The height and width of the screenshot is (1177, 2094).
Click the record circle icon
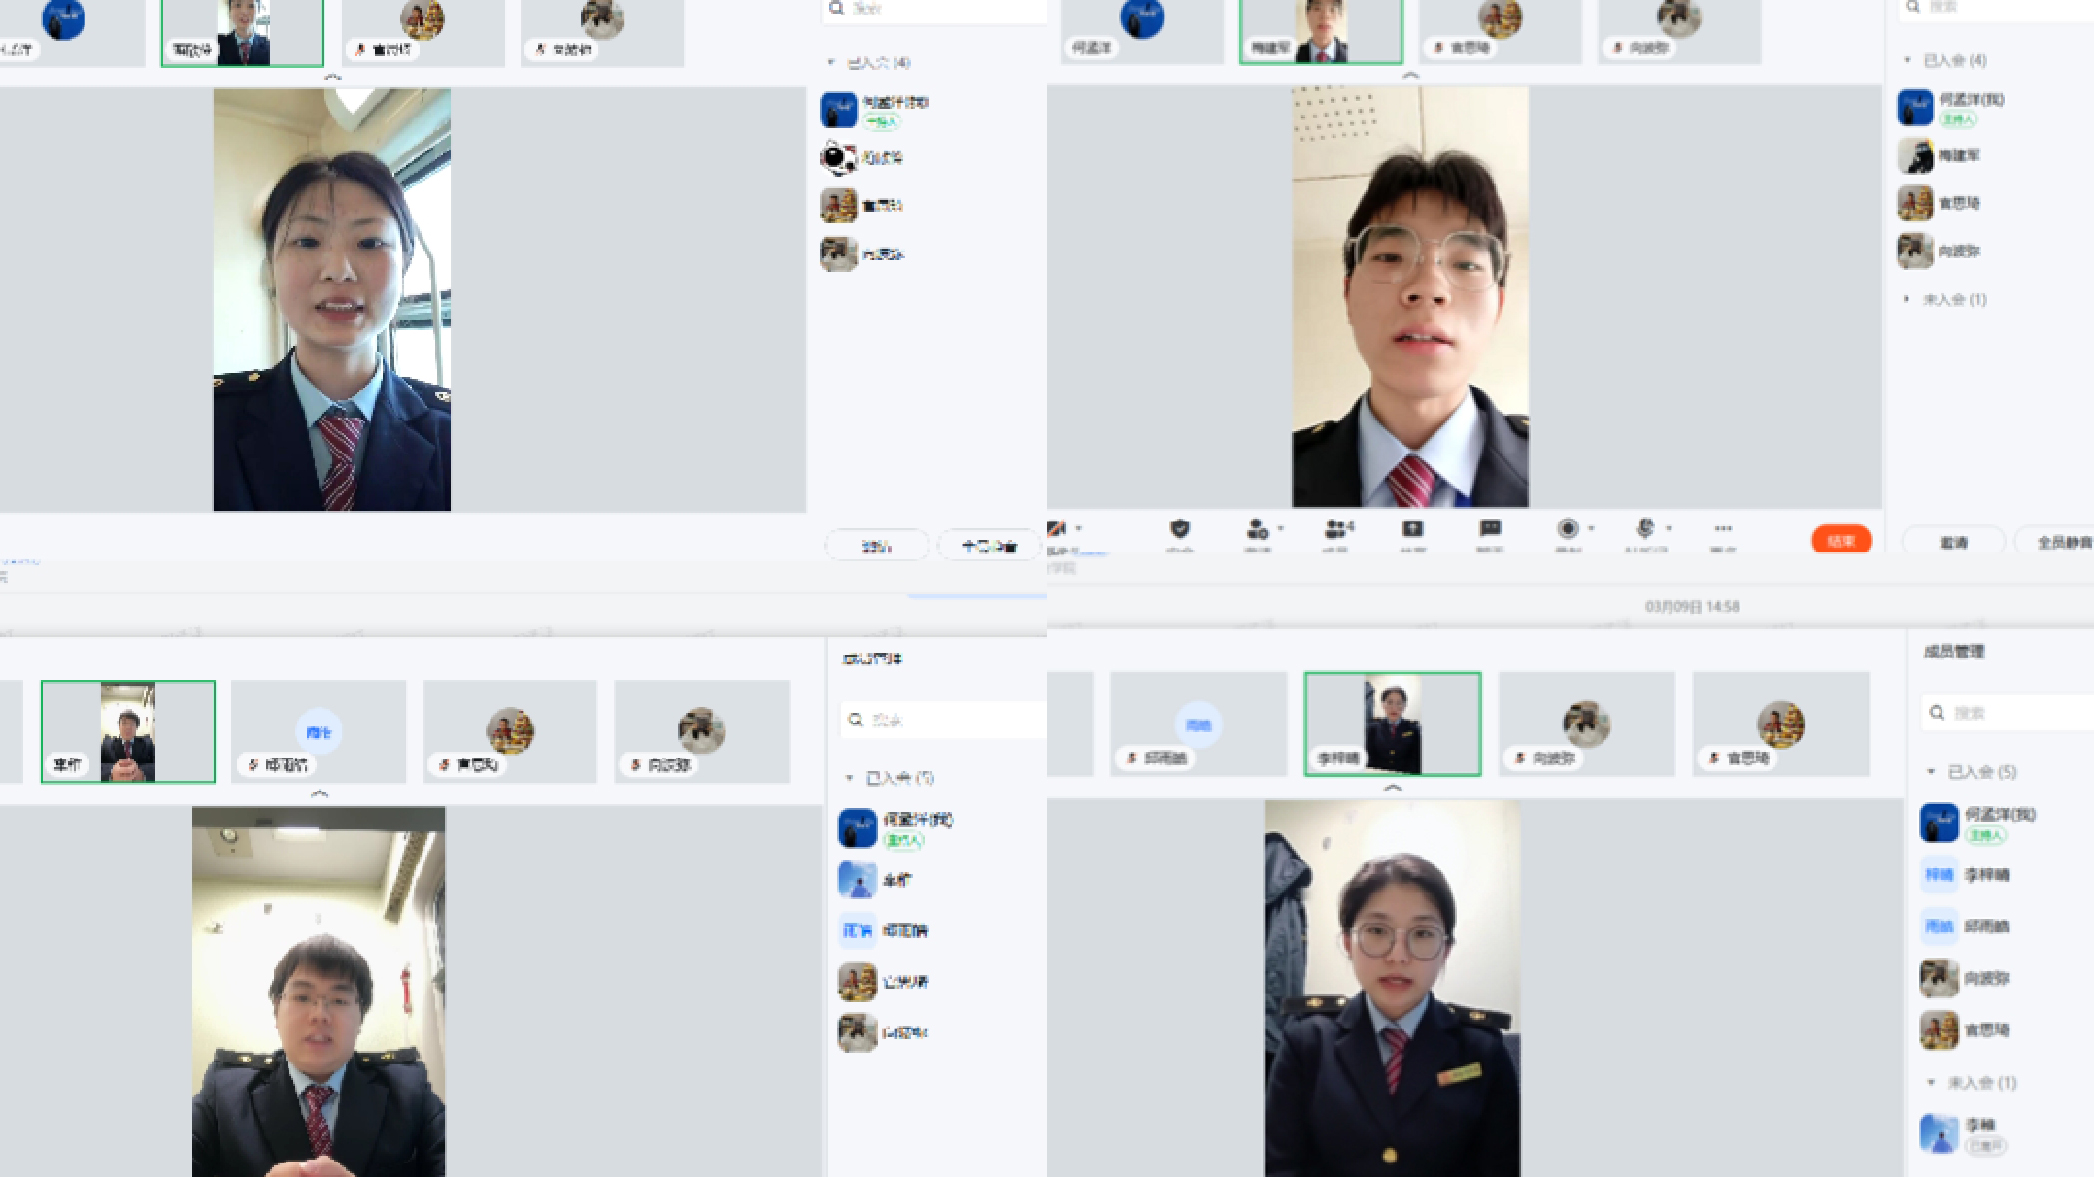click(1568, 528)
